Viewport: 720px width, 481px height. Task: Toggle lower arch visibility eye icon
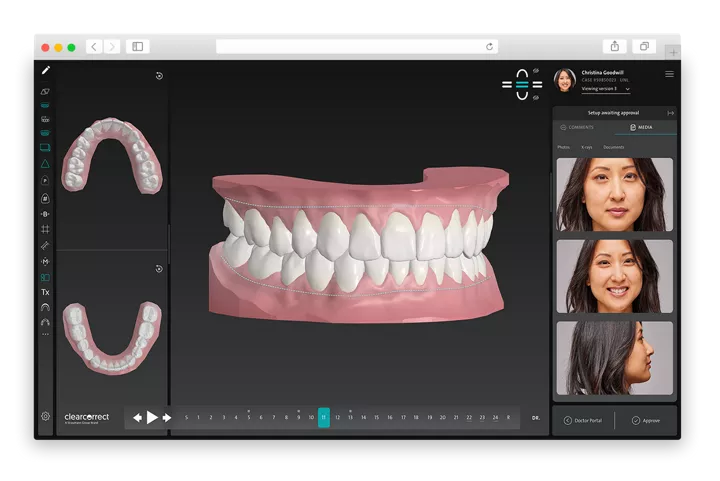click(x=536, y=96)
